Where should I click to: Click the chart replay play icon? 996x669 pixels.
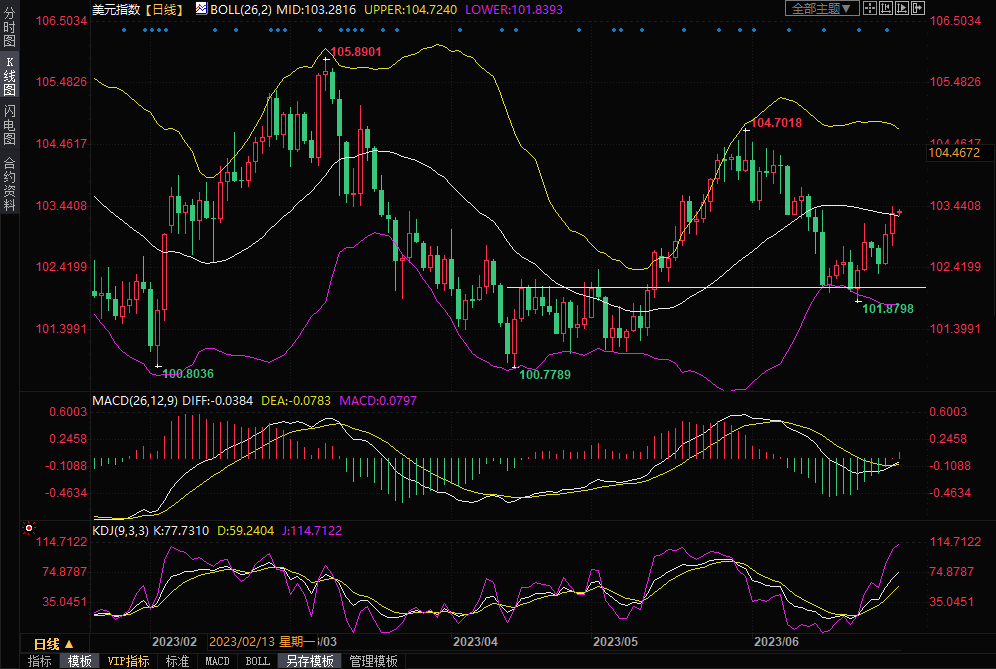pyautogui.click(x=904, y=8)
